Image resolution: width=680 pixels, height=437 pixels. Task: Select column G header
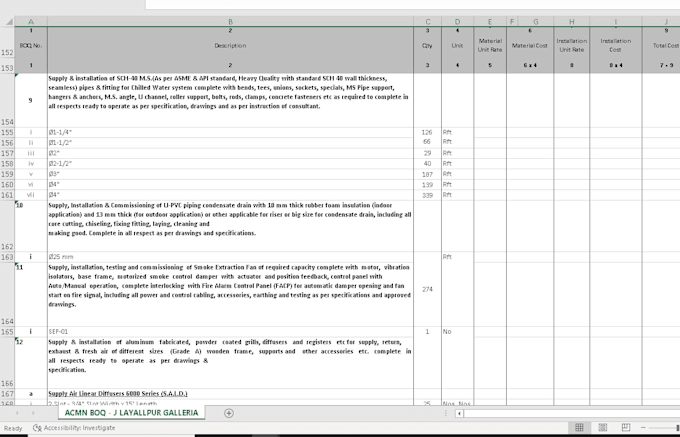(536, 22)
